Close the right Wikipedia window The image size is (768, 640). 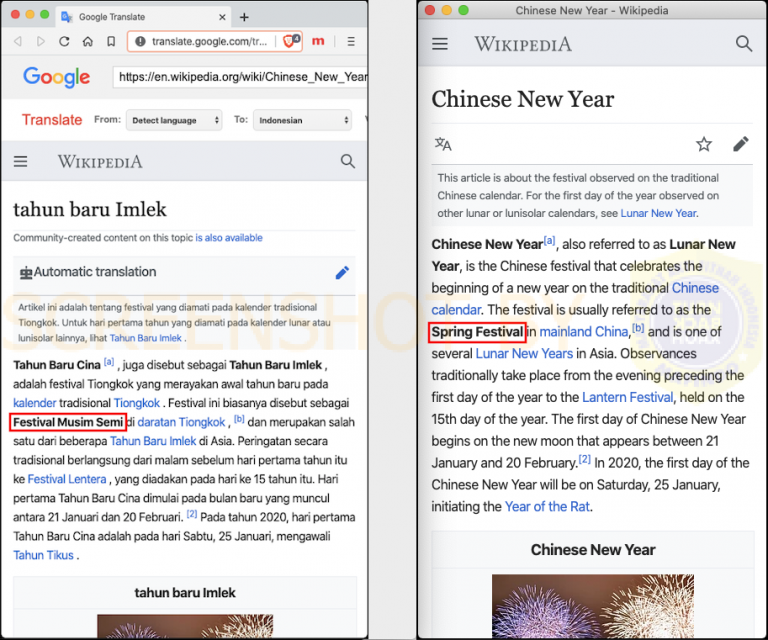click(430, 10)
